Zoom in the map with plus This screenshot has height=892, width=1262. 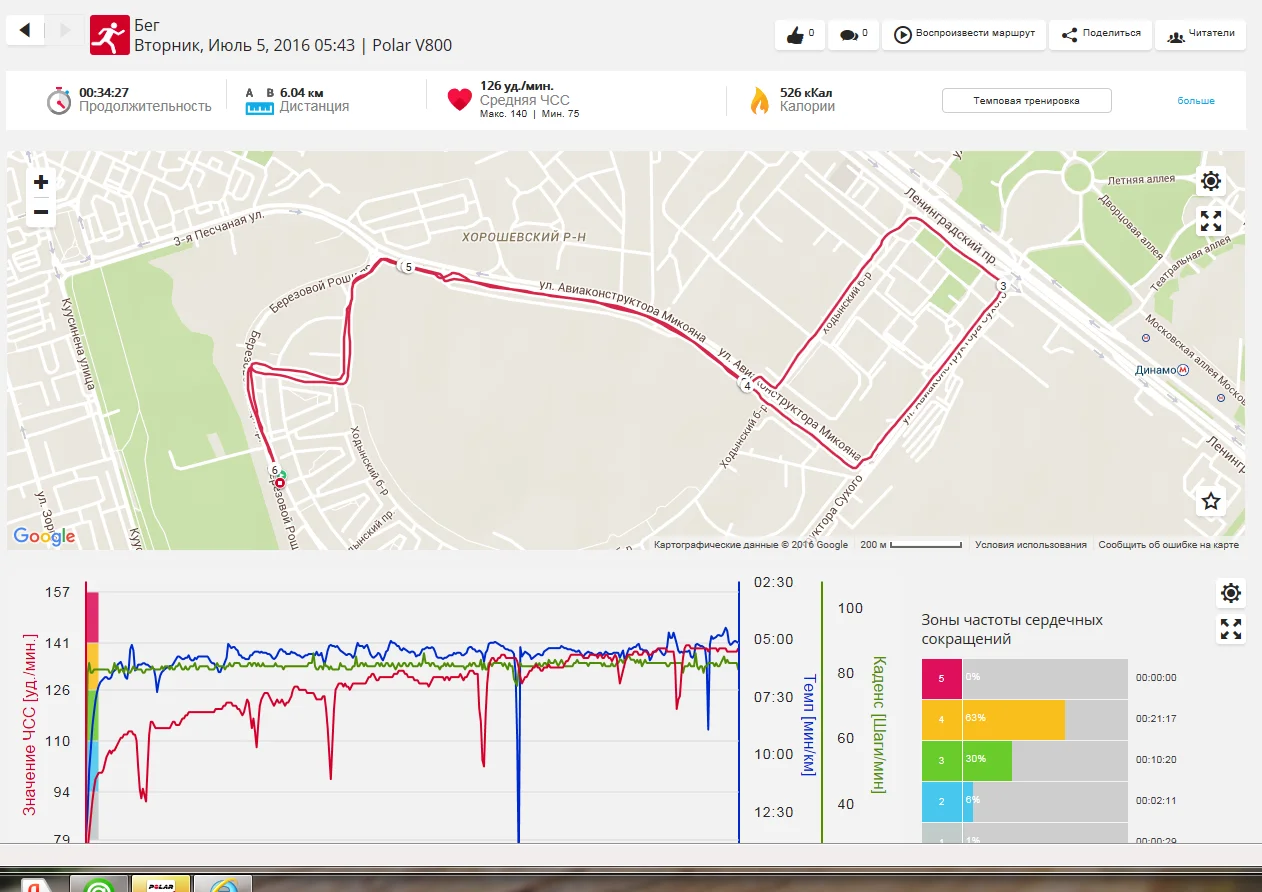[41, 182]
